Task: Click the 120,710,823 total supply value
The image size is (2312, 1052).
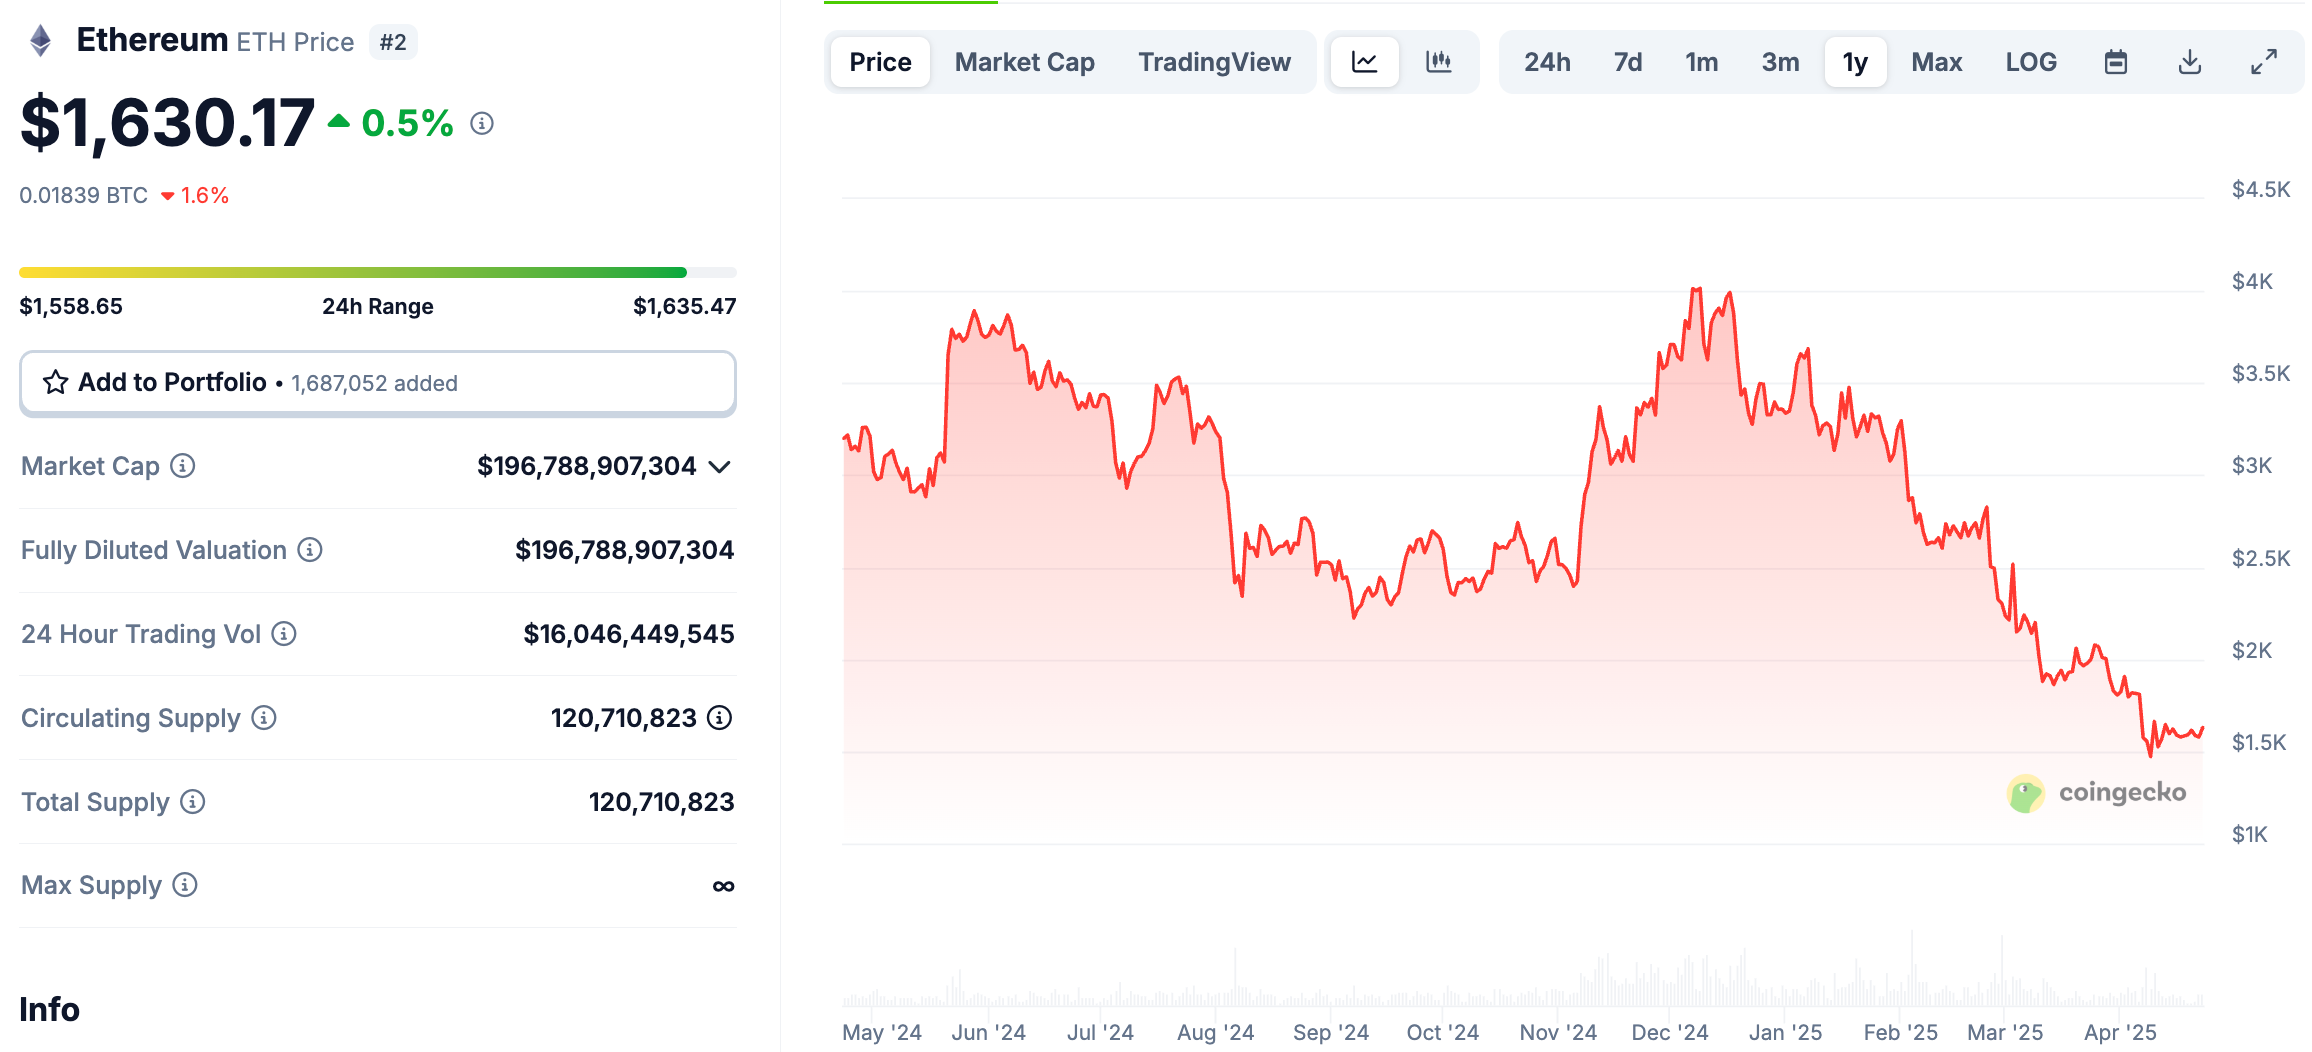Action: coord(661,802)
